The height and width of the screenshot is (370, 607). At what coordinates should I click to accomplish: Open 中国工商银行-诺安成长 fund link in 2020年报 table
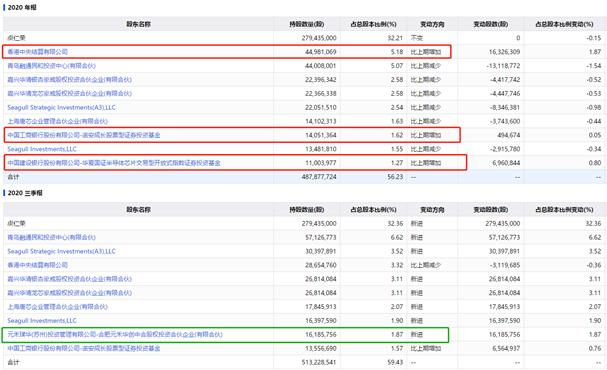point(84,135)
